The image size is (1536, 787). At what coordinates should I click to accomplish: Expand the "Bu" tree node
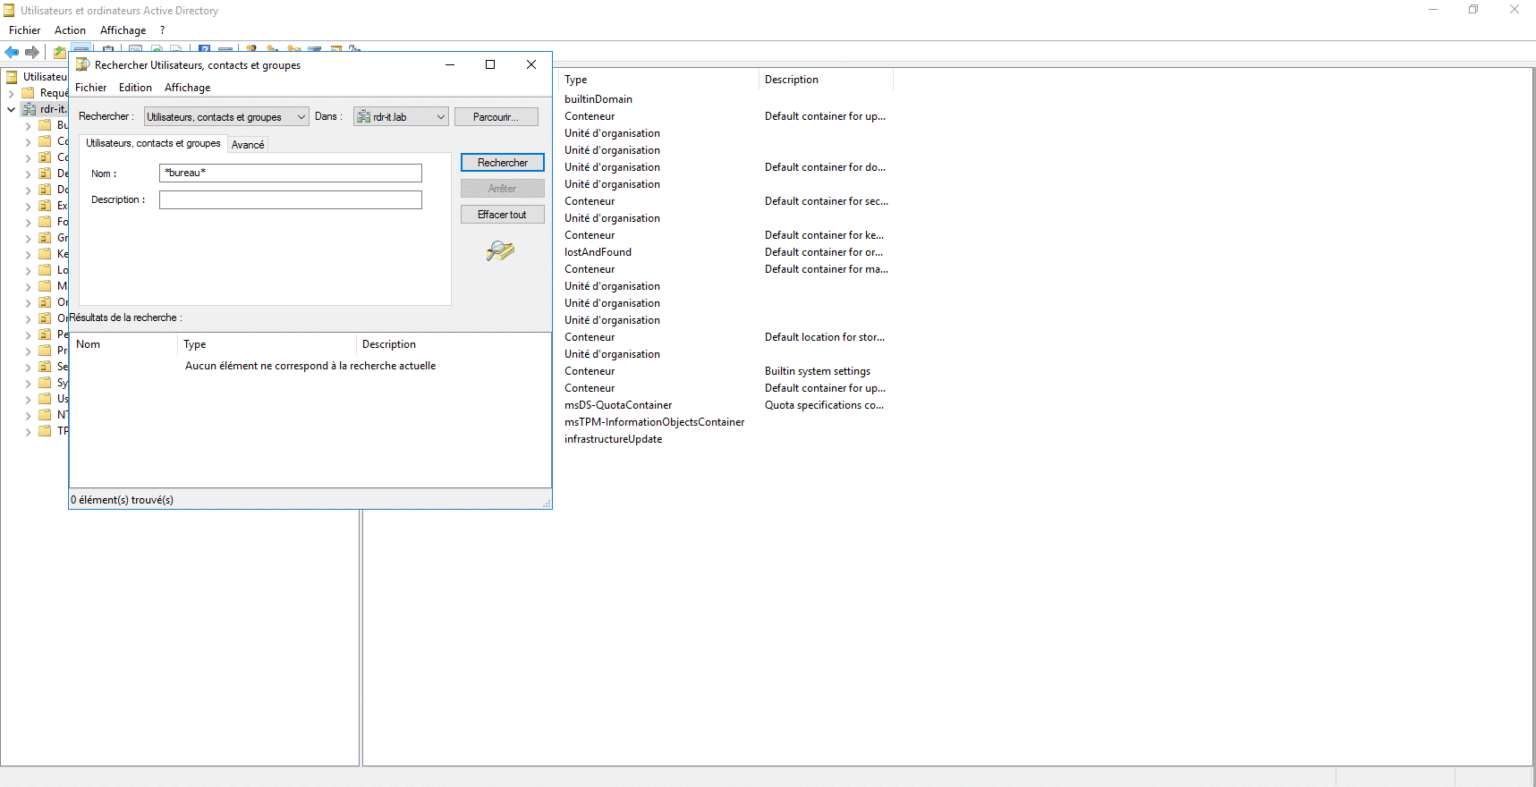point(28,126)
